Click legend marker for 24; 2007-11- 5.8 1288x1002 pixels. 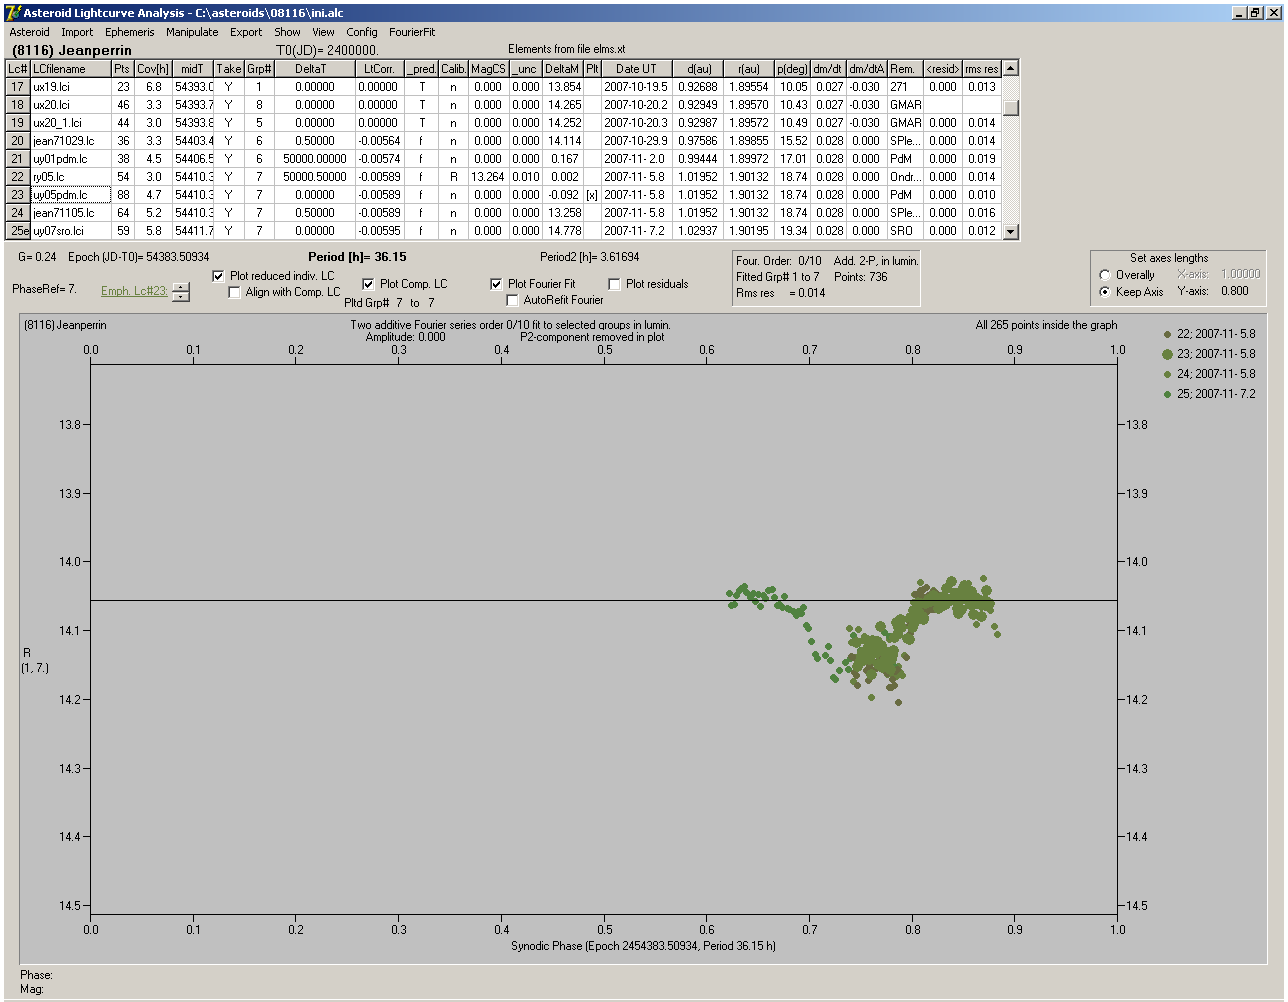1167,374
